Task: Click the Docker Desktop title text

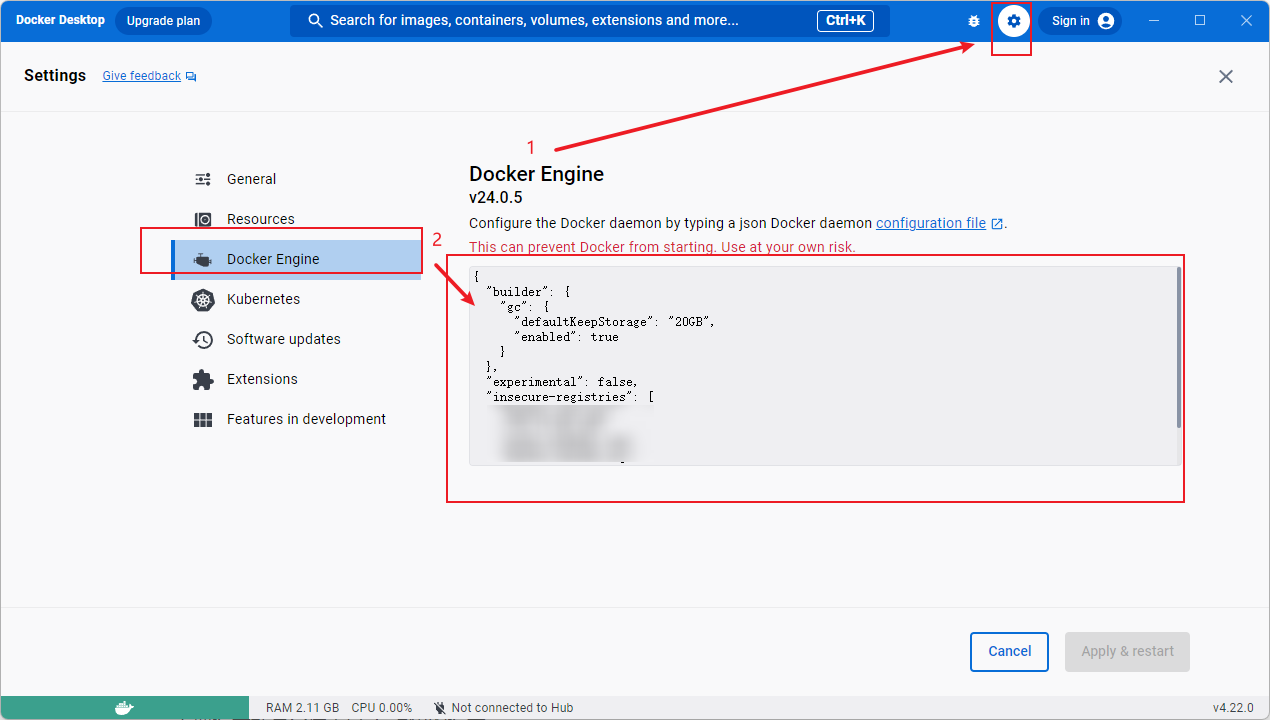Action: [x=60, y=21]
